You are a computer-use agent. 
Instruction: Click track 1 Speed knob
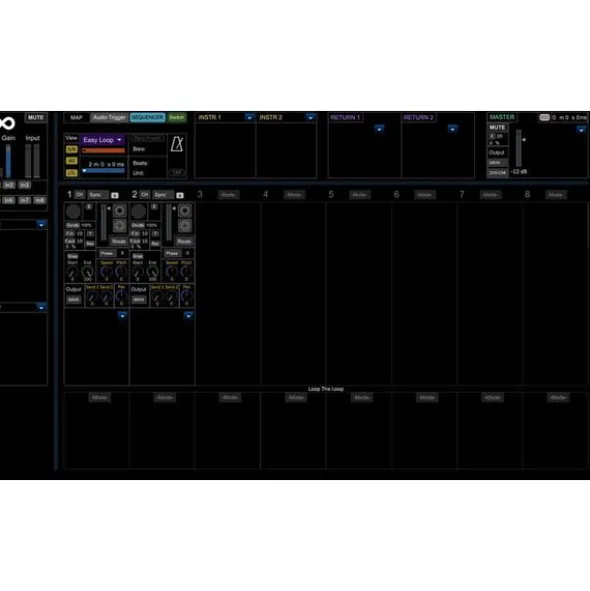[x=106, y=272]
